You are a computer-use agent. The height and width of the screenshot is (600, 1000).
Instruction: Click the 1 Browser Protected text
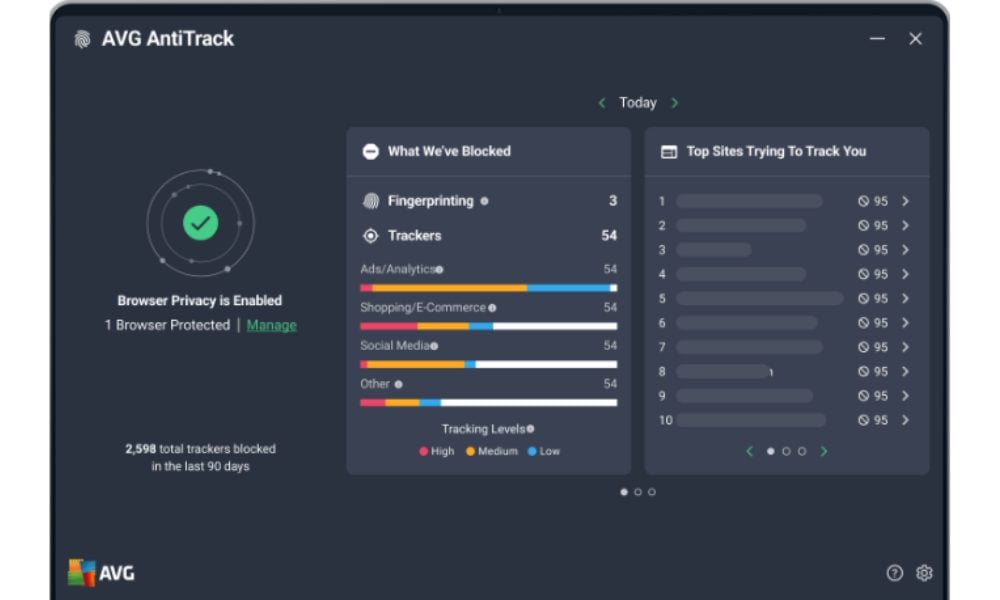point(167,325)
